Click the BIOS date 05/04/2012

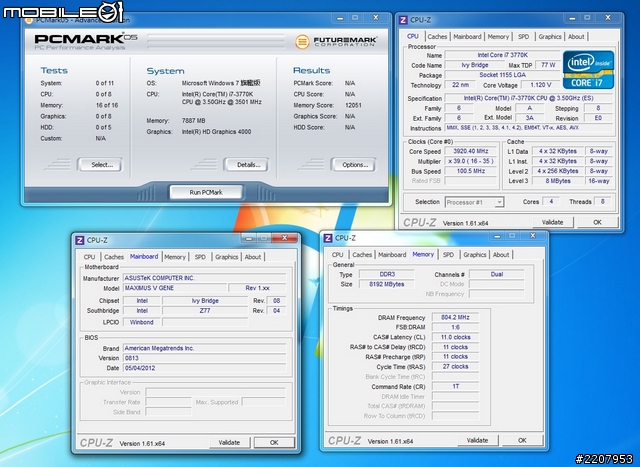coord(204,368)
